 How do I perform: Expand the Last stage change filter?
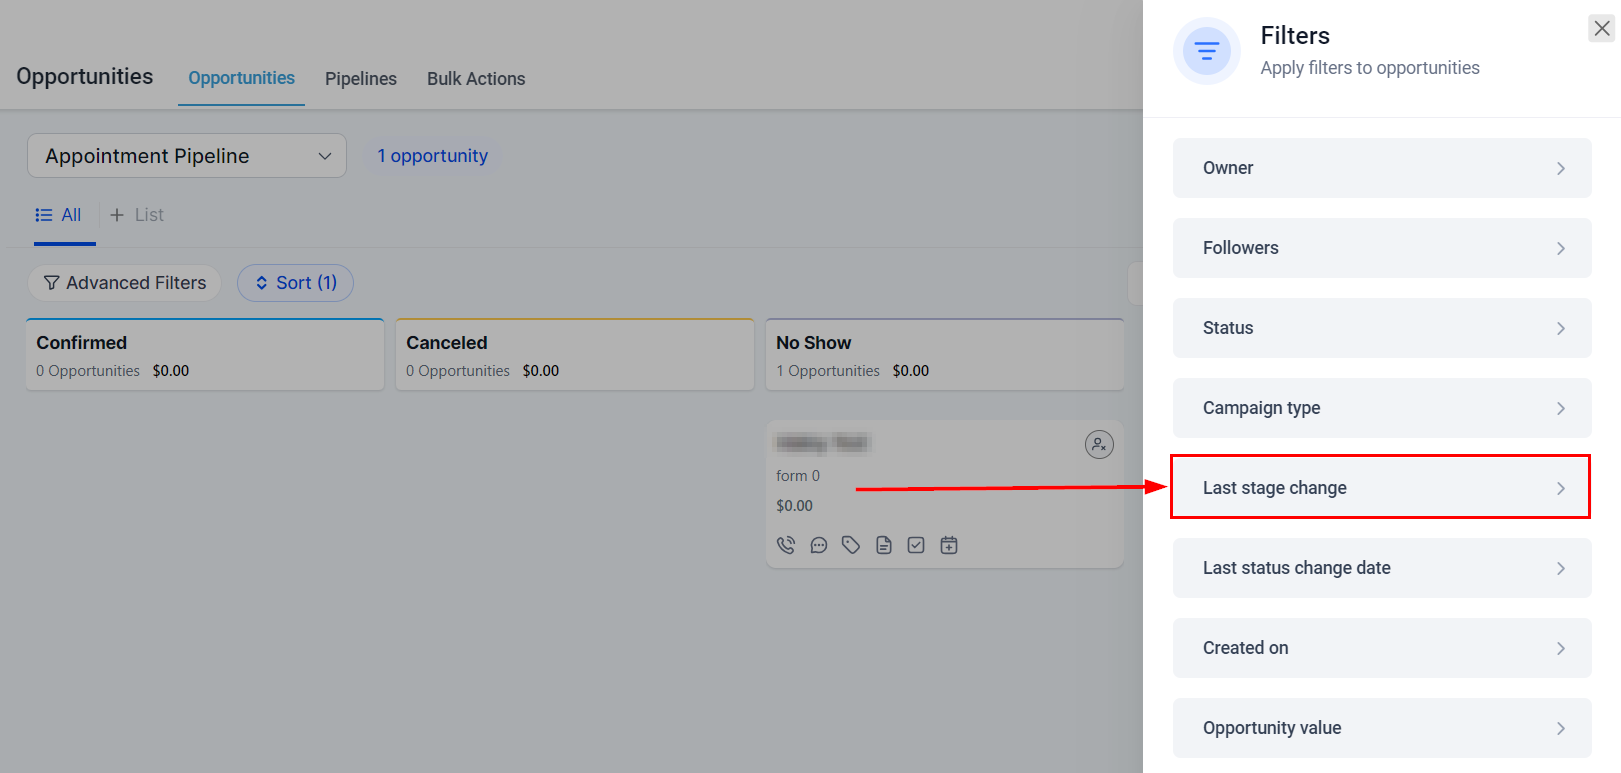[x=1381, y=488]
